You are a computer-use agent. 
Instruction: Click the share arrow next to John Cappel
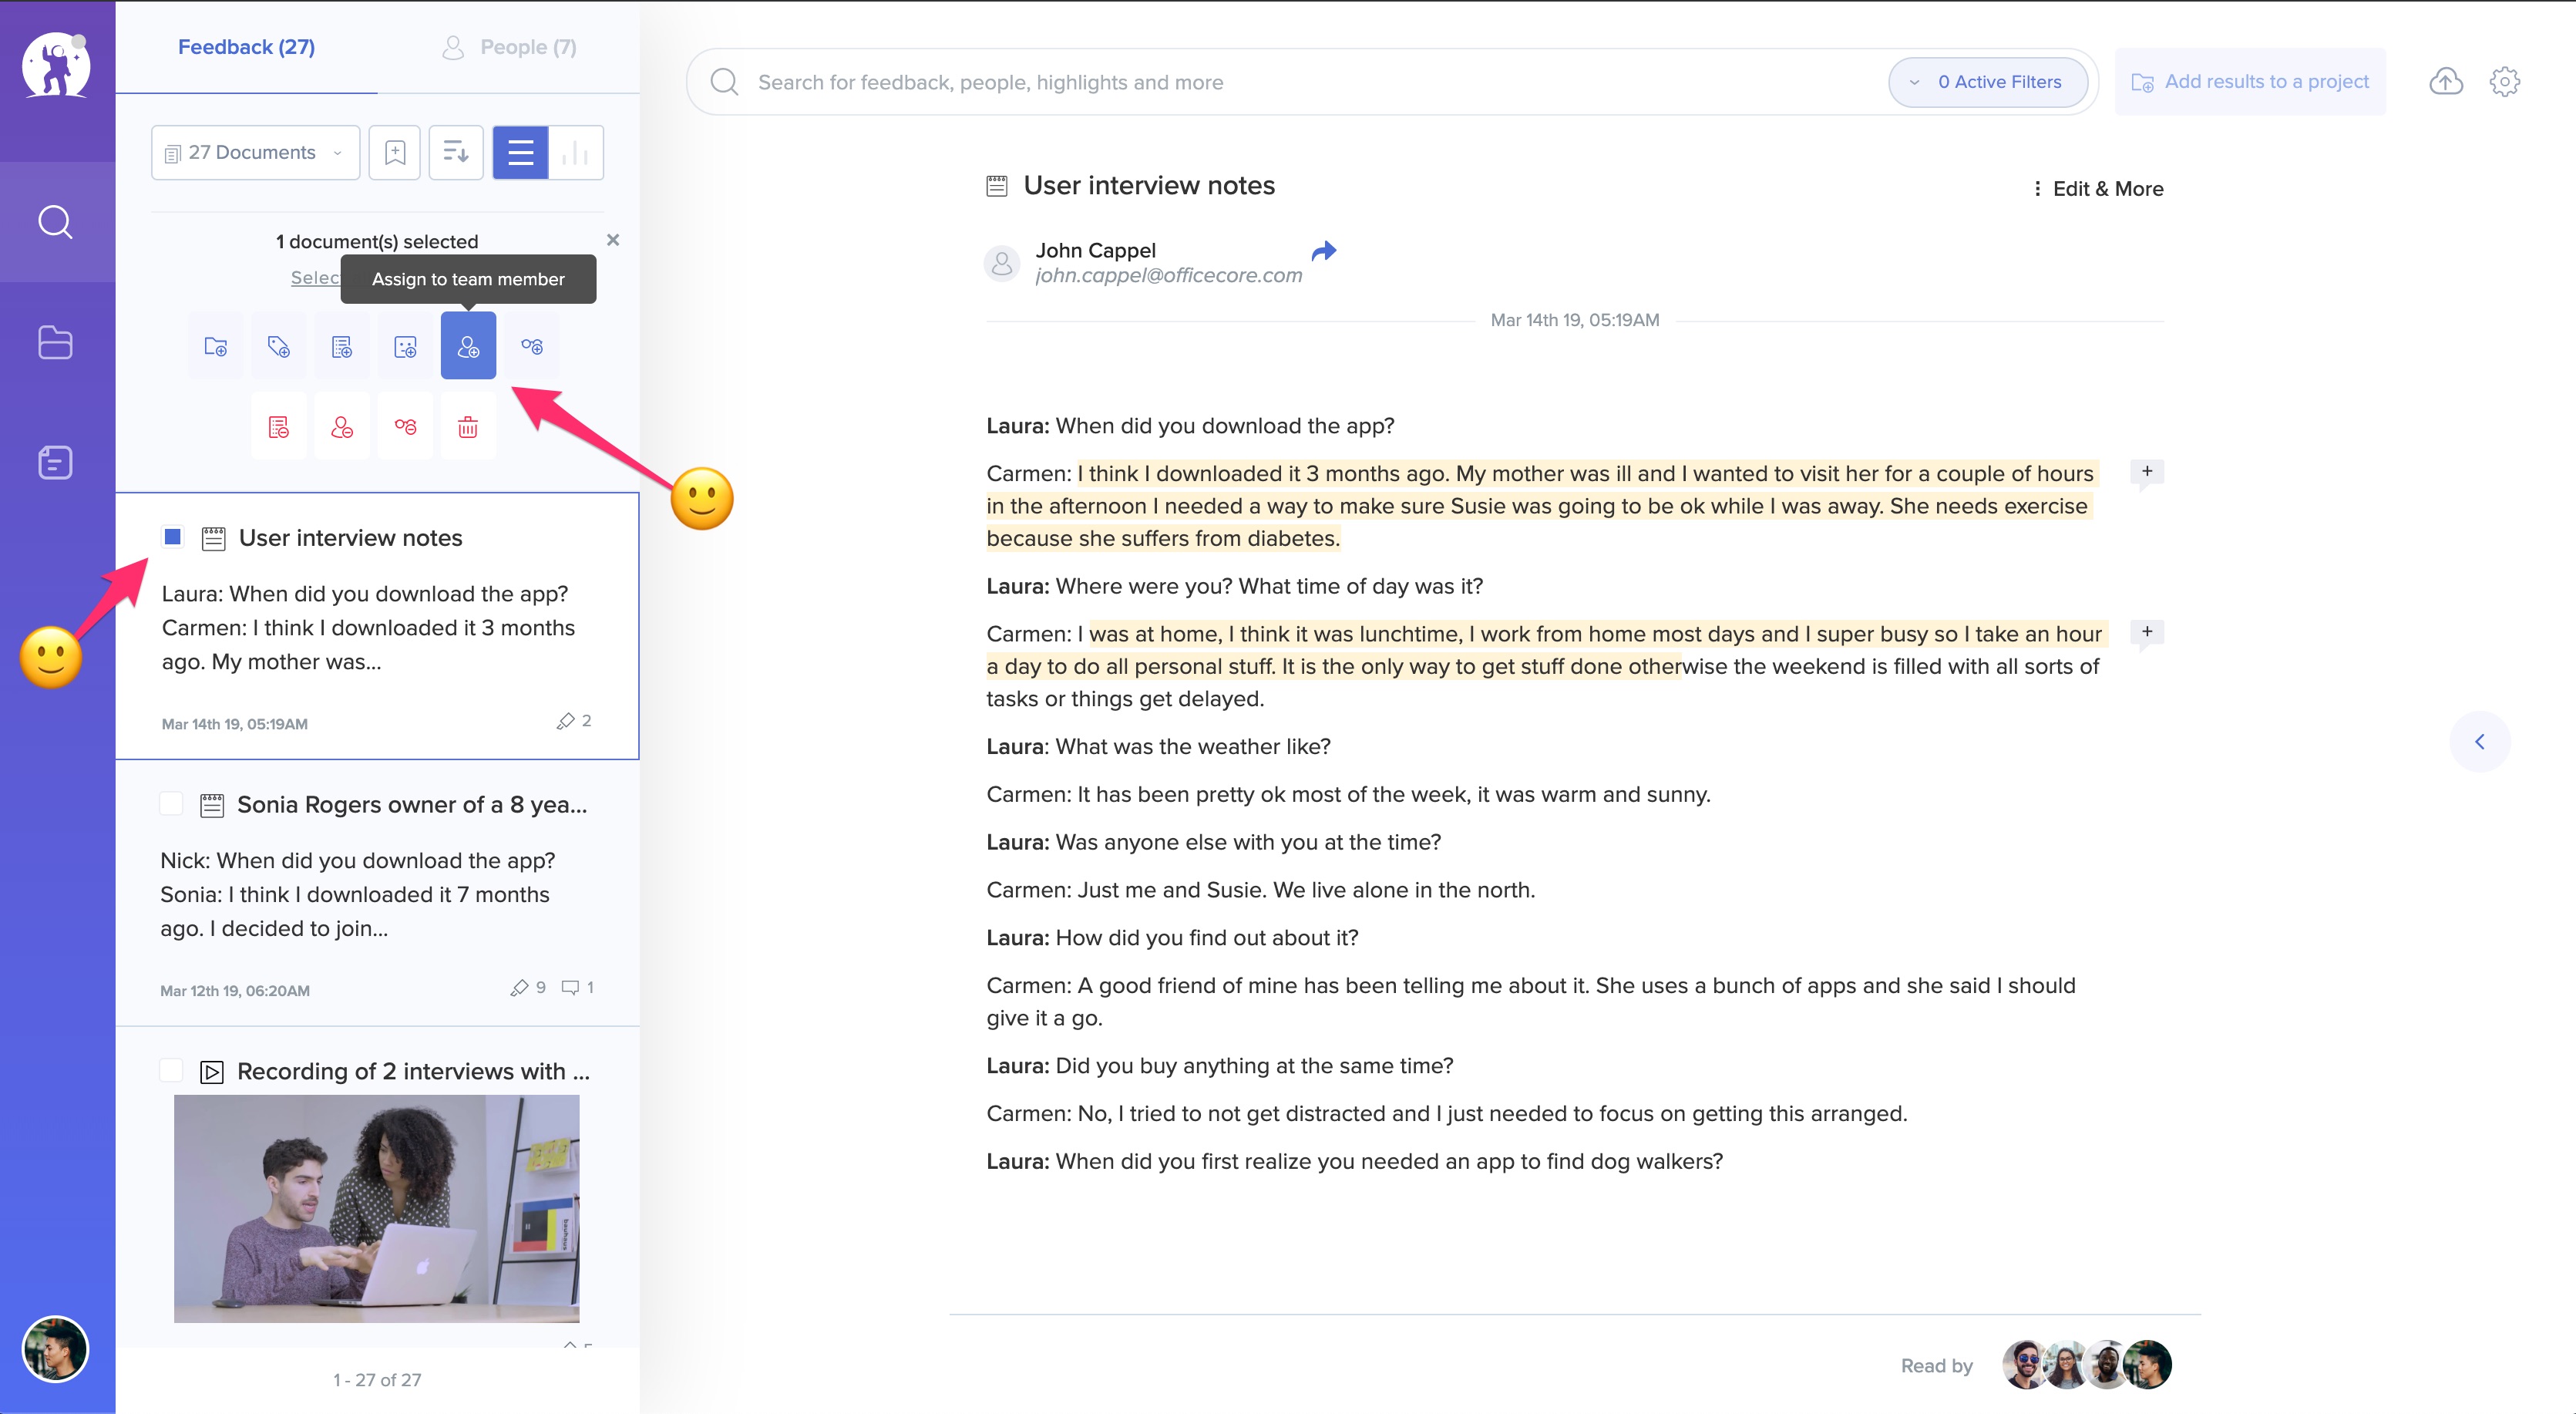pos(1324,250)
